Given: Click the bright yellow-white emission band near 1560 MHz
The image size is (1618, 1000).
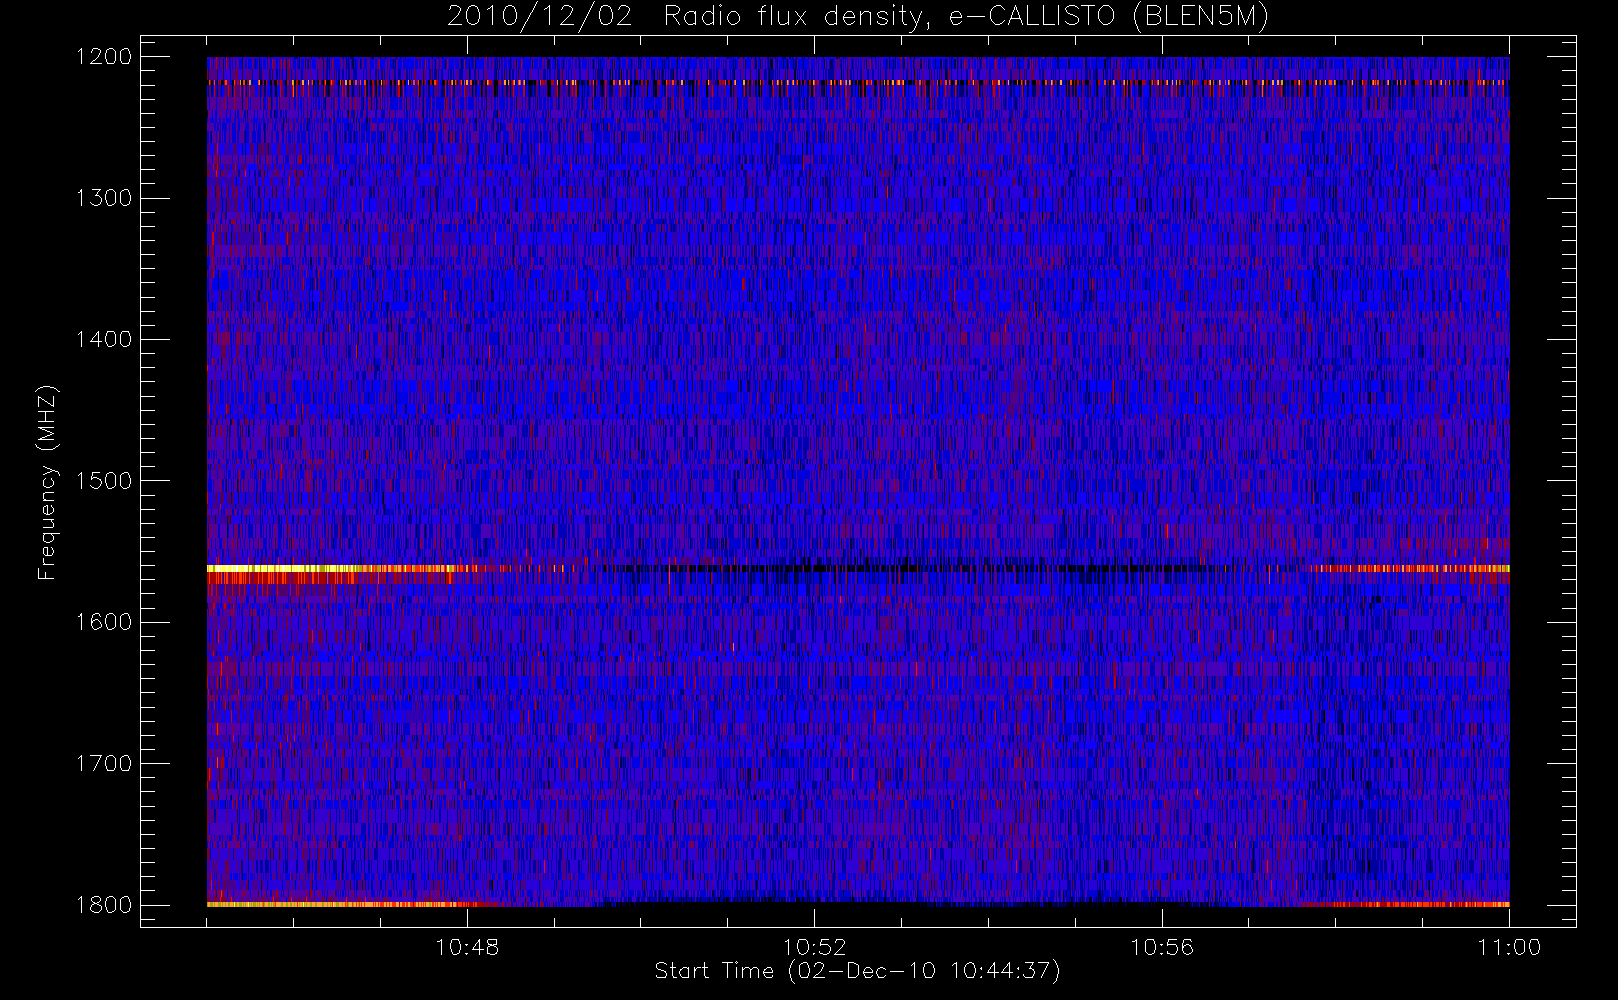Looking at the screenshot, I should click(330, 568).
